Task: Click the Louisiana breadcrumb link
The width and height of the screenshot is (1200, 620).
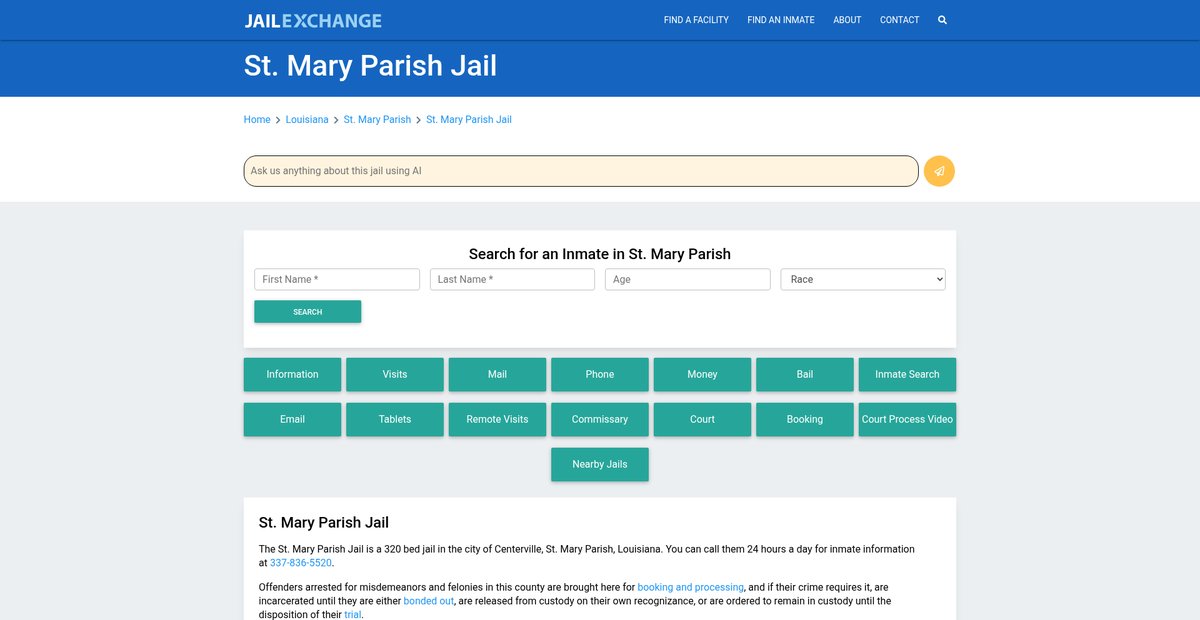Action: click(307, 119)
